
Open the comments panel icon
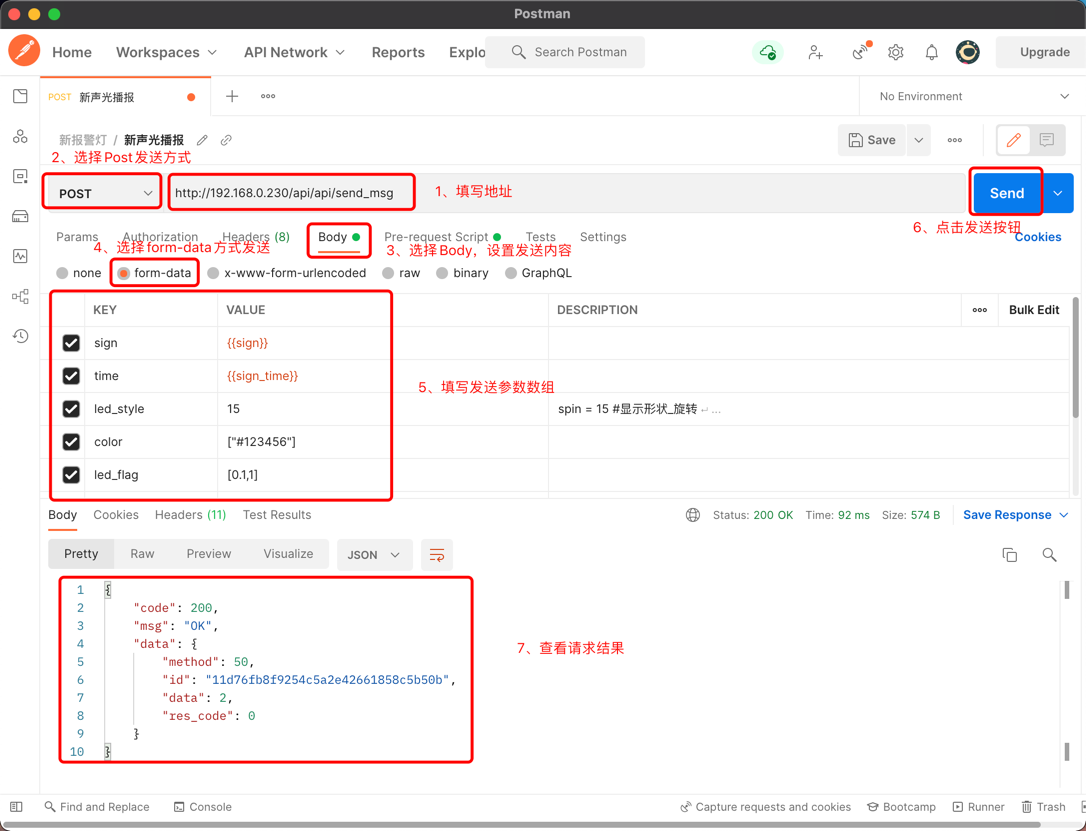pyautogui.click(x=1047, y=140)
